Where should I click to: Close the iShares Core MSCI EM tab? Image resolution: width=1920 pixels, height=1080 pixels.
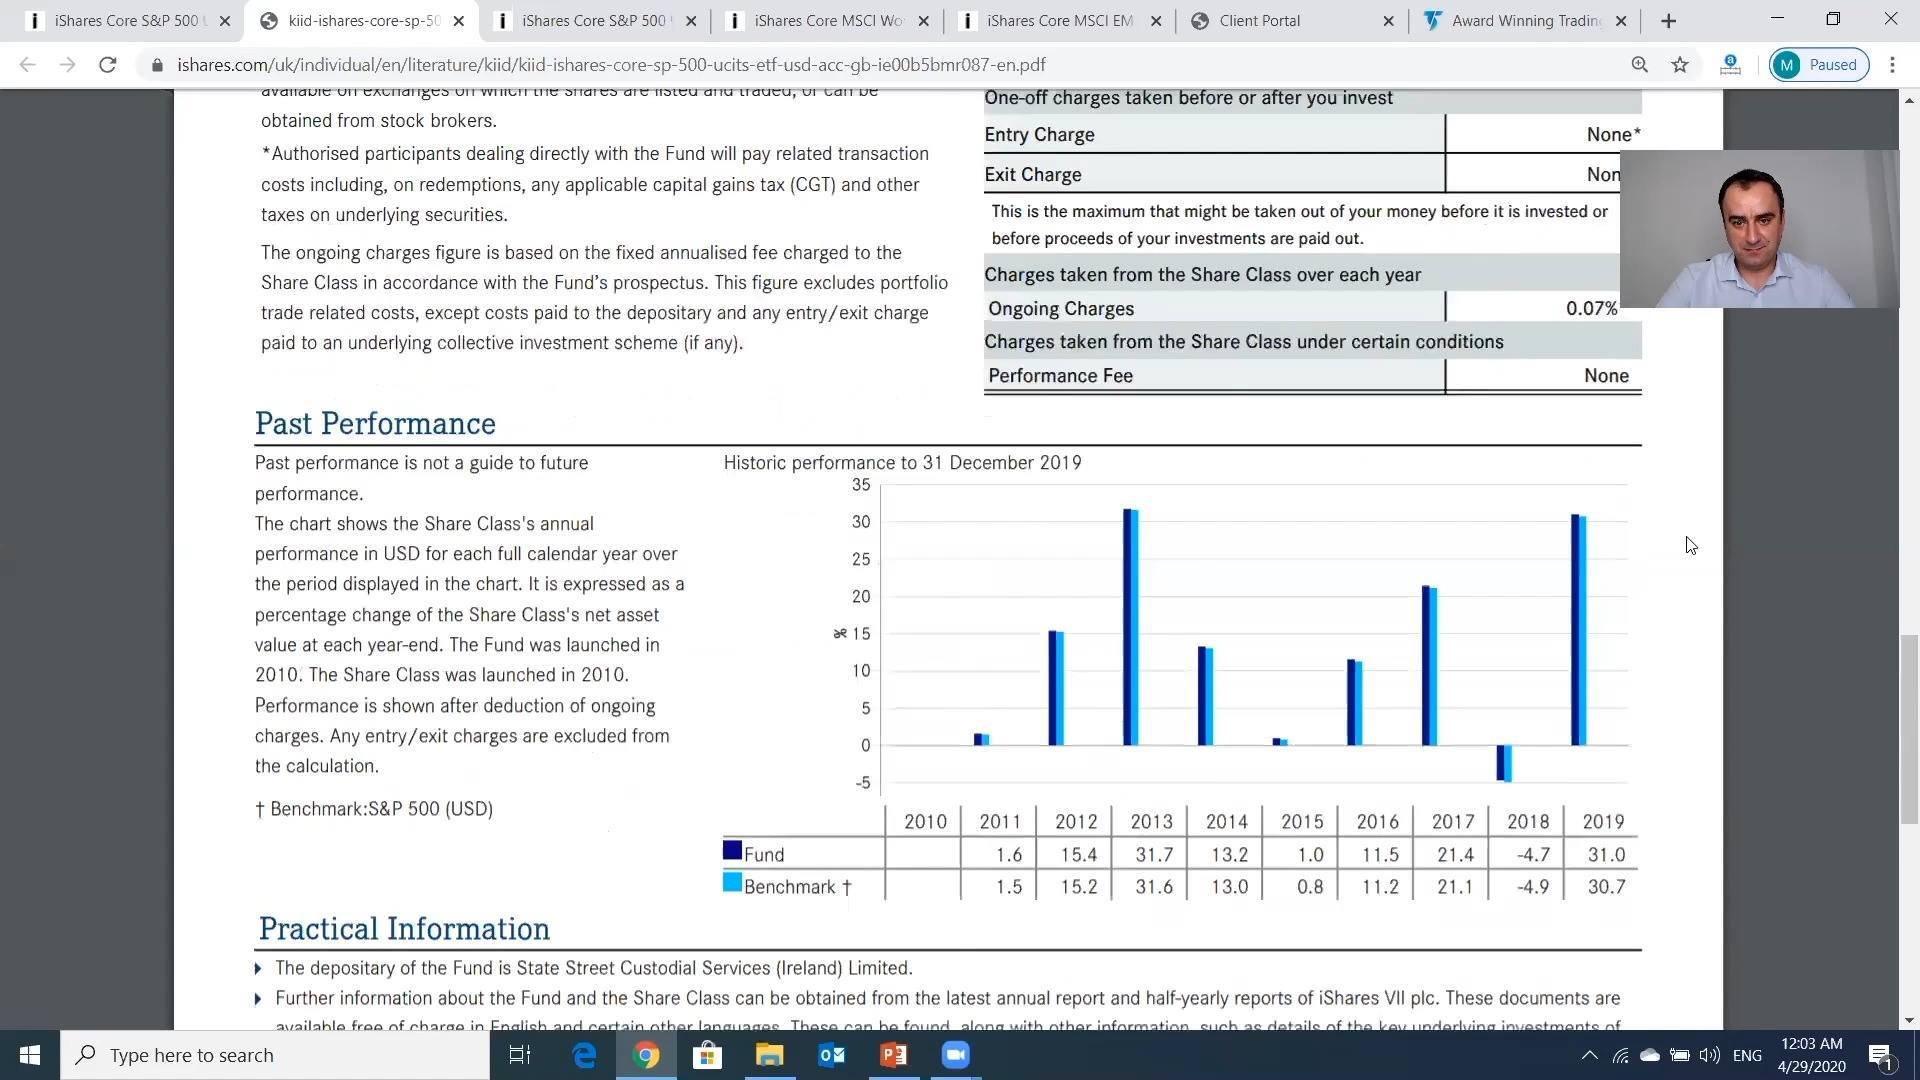pos(1156,21)
